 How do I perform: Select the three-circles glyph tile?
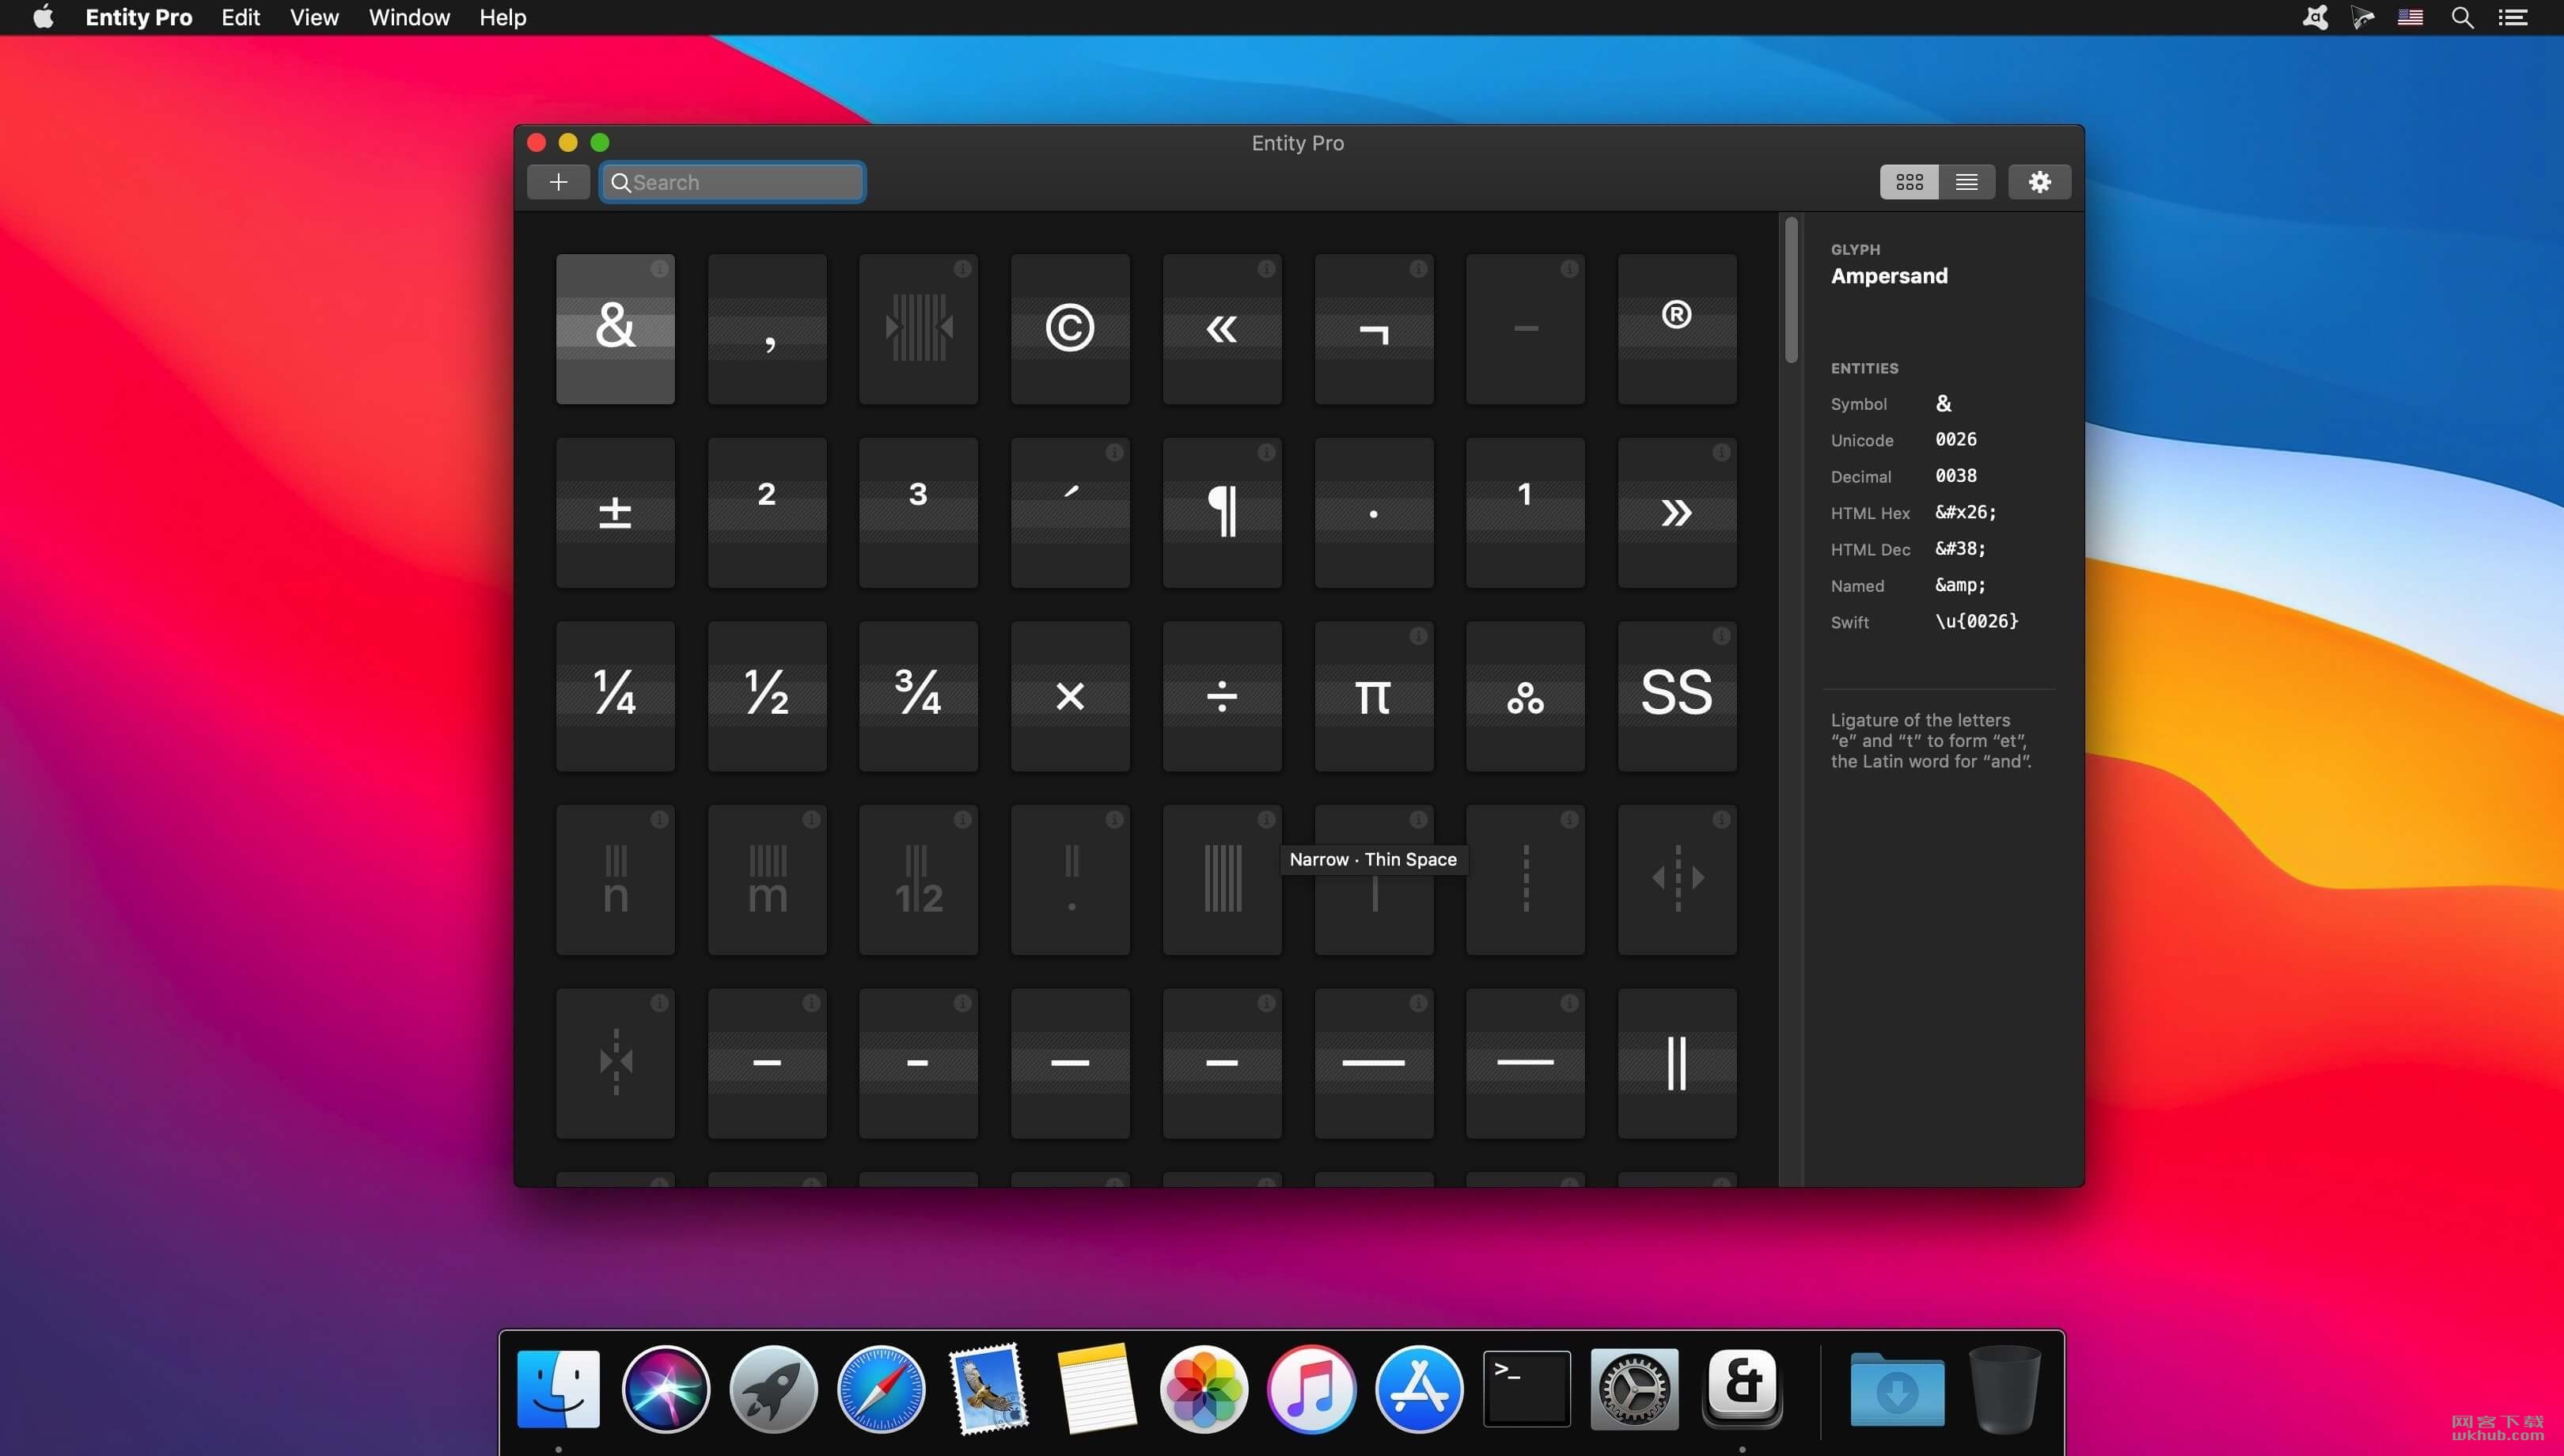click(x=1525, y=696)
